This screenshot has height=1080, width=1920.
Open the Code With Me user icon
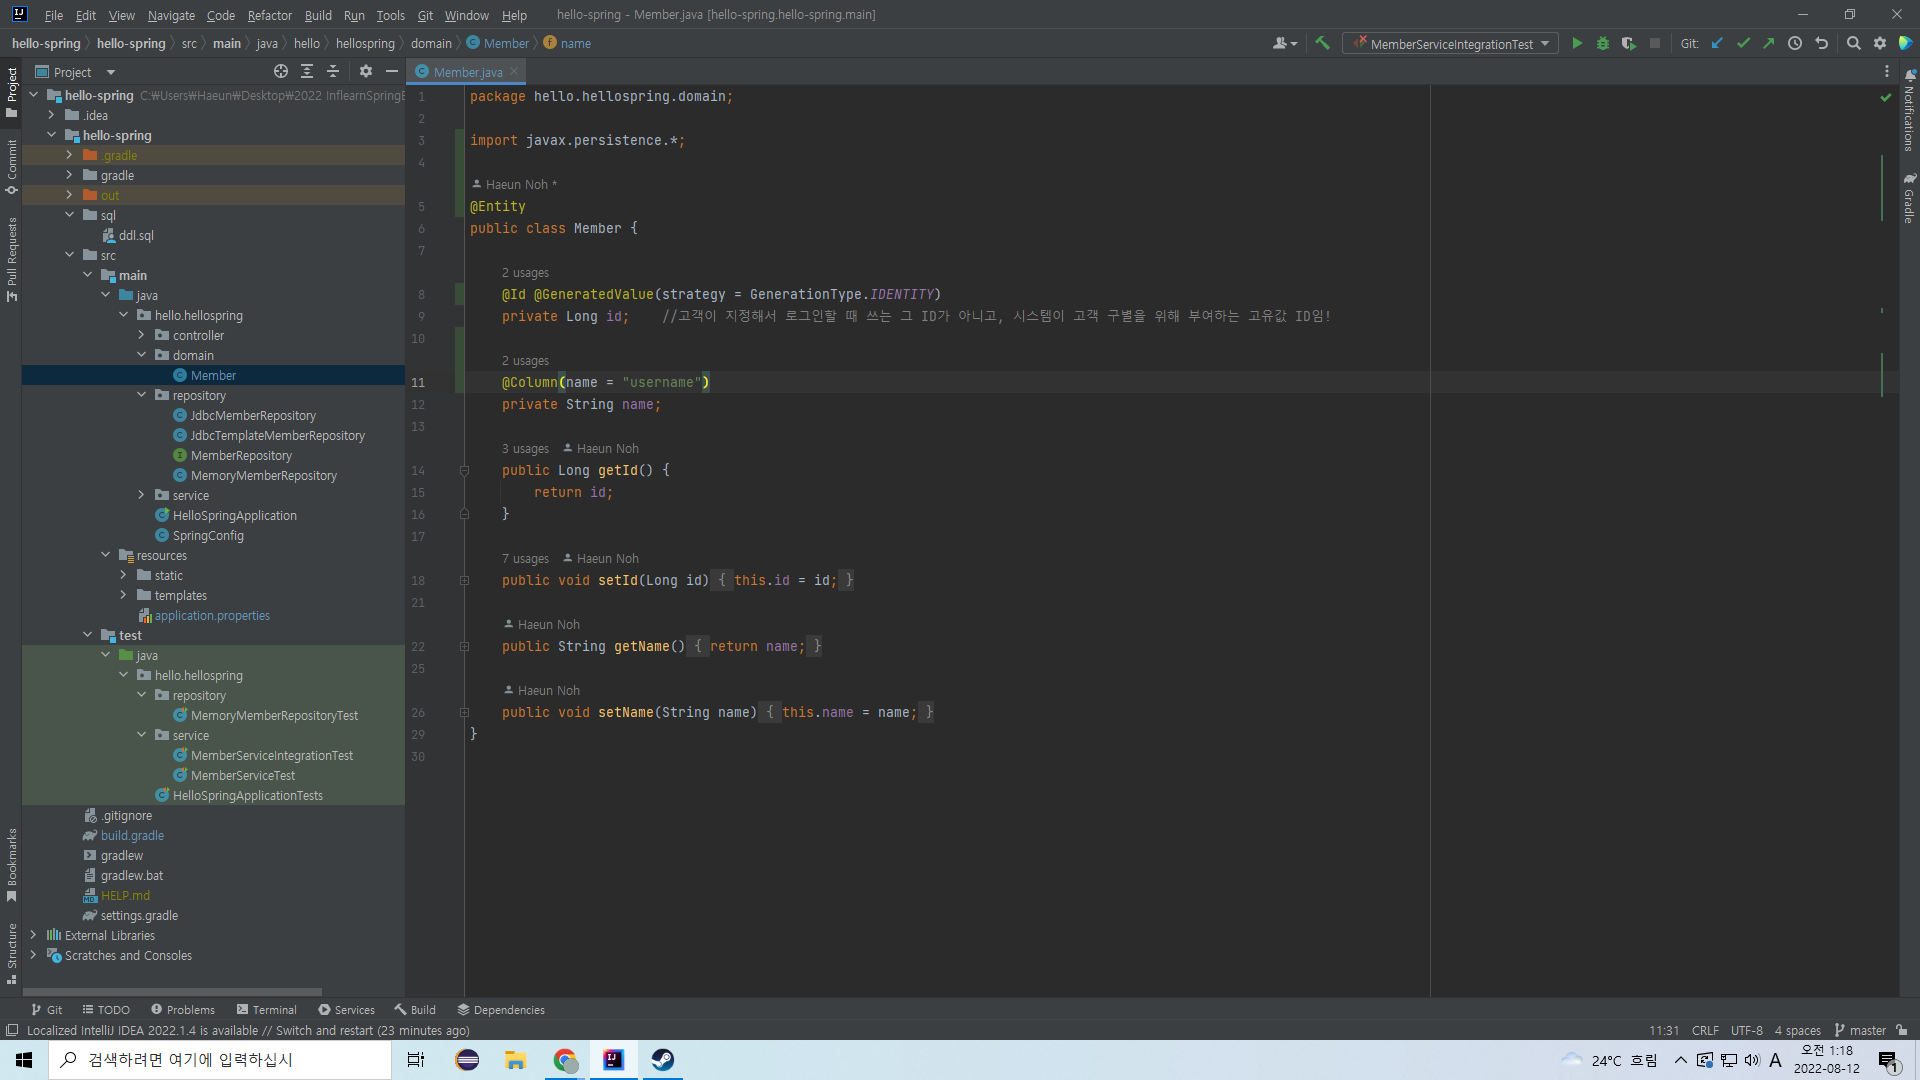pyautogui.click(x=1284, y=43)
